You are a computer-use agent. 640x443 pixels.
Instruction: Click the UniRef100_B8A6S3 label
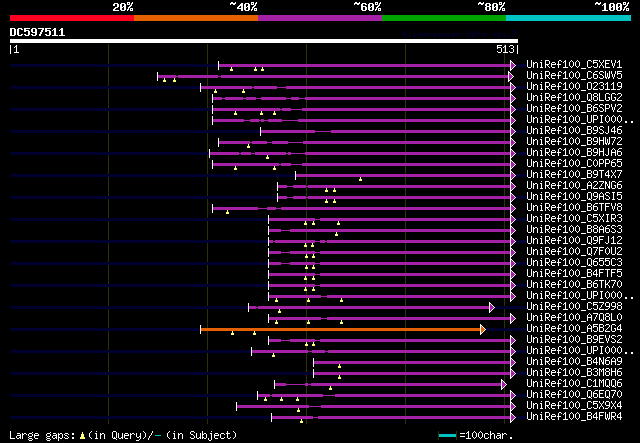point(574,230)
